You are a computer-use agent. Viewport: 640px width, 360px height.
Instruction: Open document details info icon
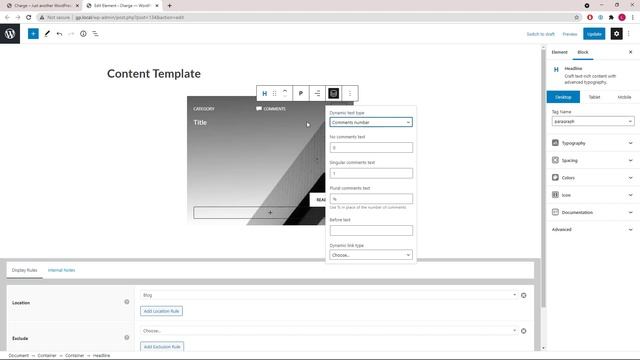83,34
